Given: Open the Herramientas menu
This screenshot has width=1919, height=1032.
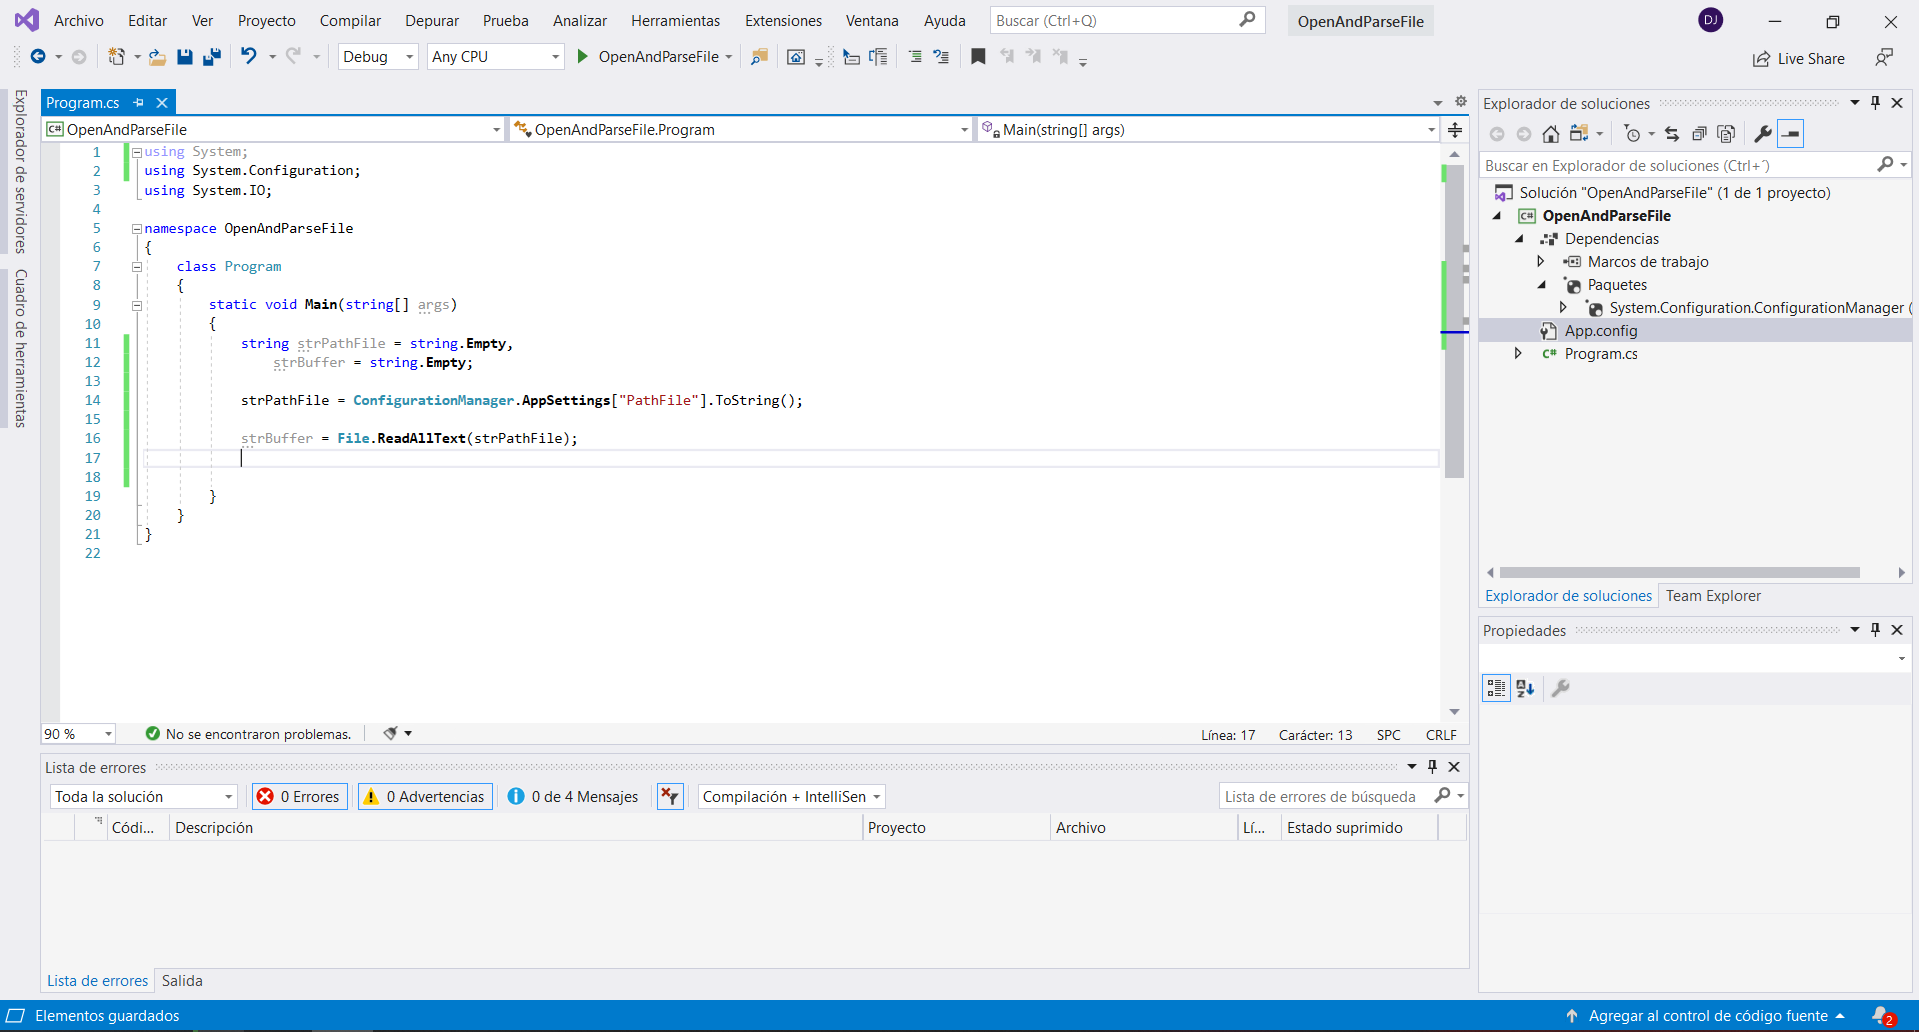Looking at the screenshot, I should point(675,21).
